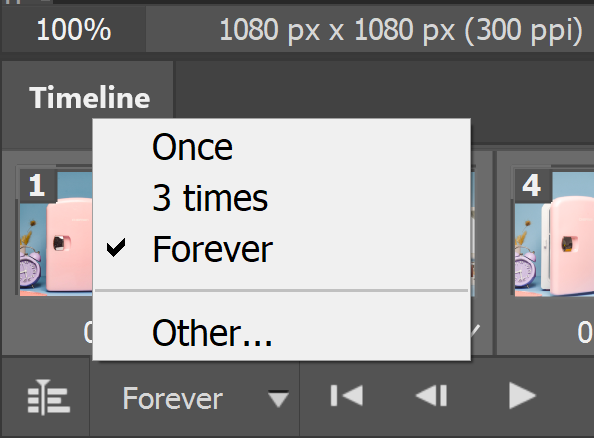Image resolution: width=594 pixels, height=438 pixels.
Task: Open frame 1's delay time value
Action: [88, 332]
